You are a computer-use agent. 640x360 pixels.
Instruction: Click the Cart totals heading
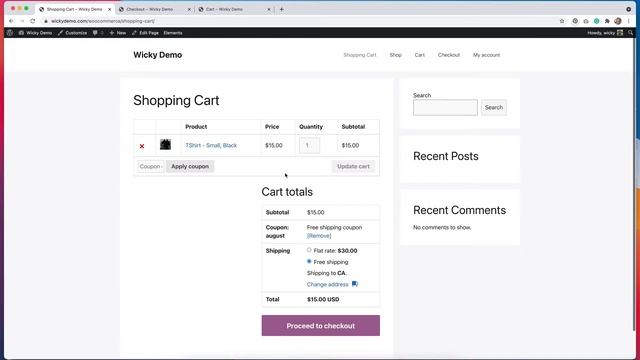287,192
